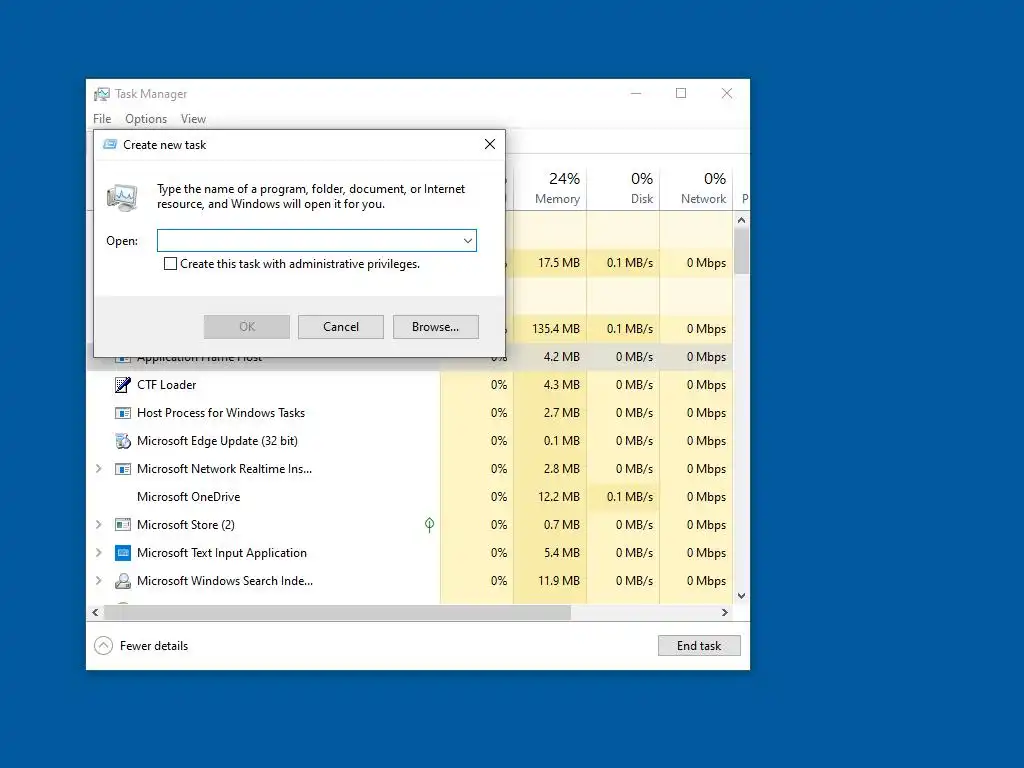Click the 135.4 MB memory value
Screen dimensions: 1024x768
pyautogui.click(x=556, y=328)
